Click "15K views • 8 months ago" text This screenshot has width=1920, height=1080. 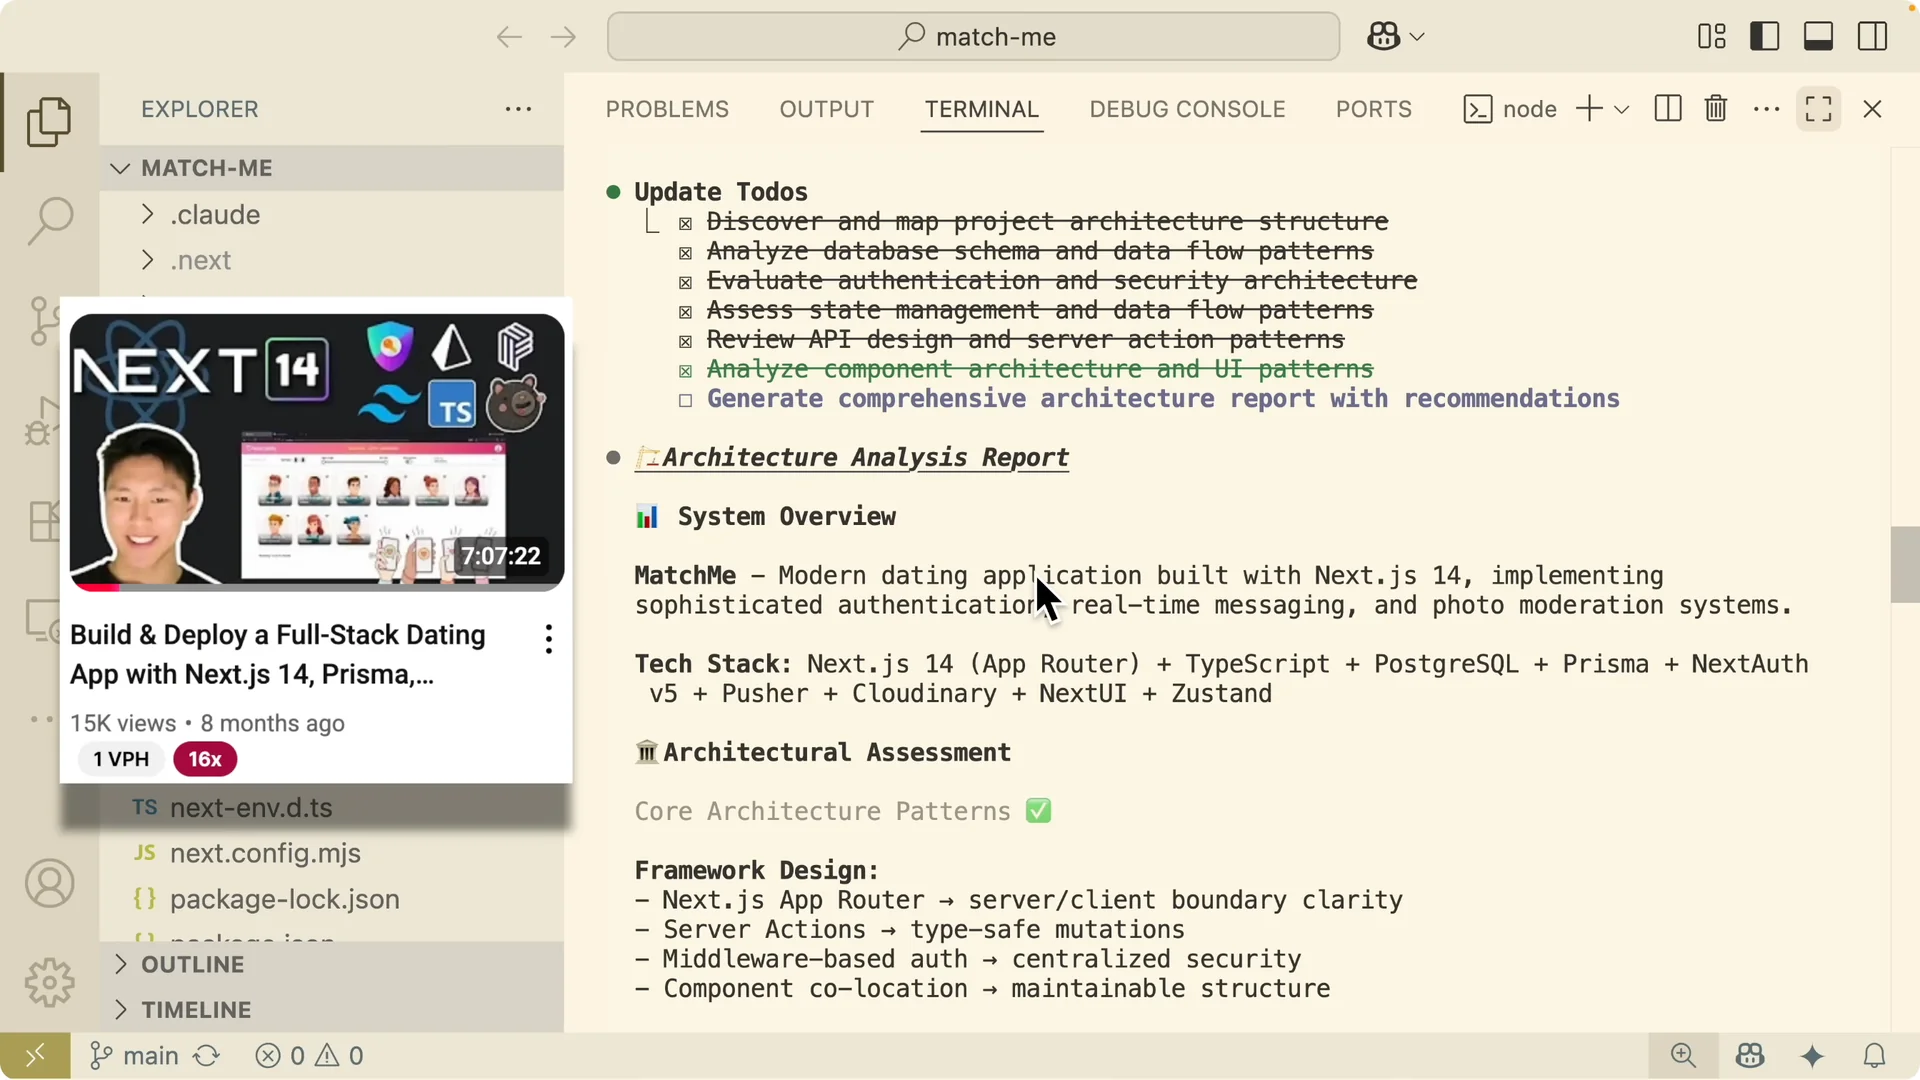(207, 723)
